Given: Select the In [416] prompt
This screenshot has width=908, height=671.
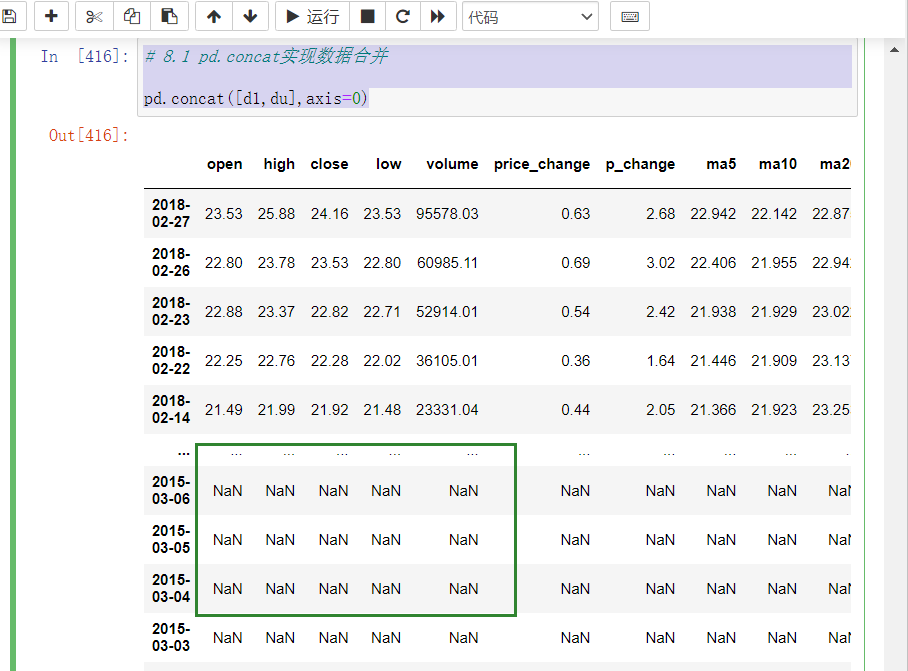Looking at the screenshot, I should tap(85, 56).
